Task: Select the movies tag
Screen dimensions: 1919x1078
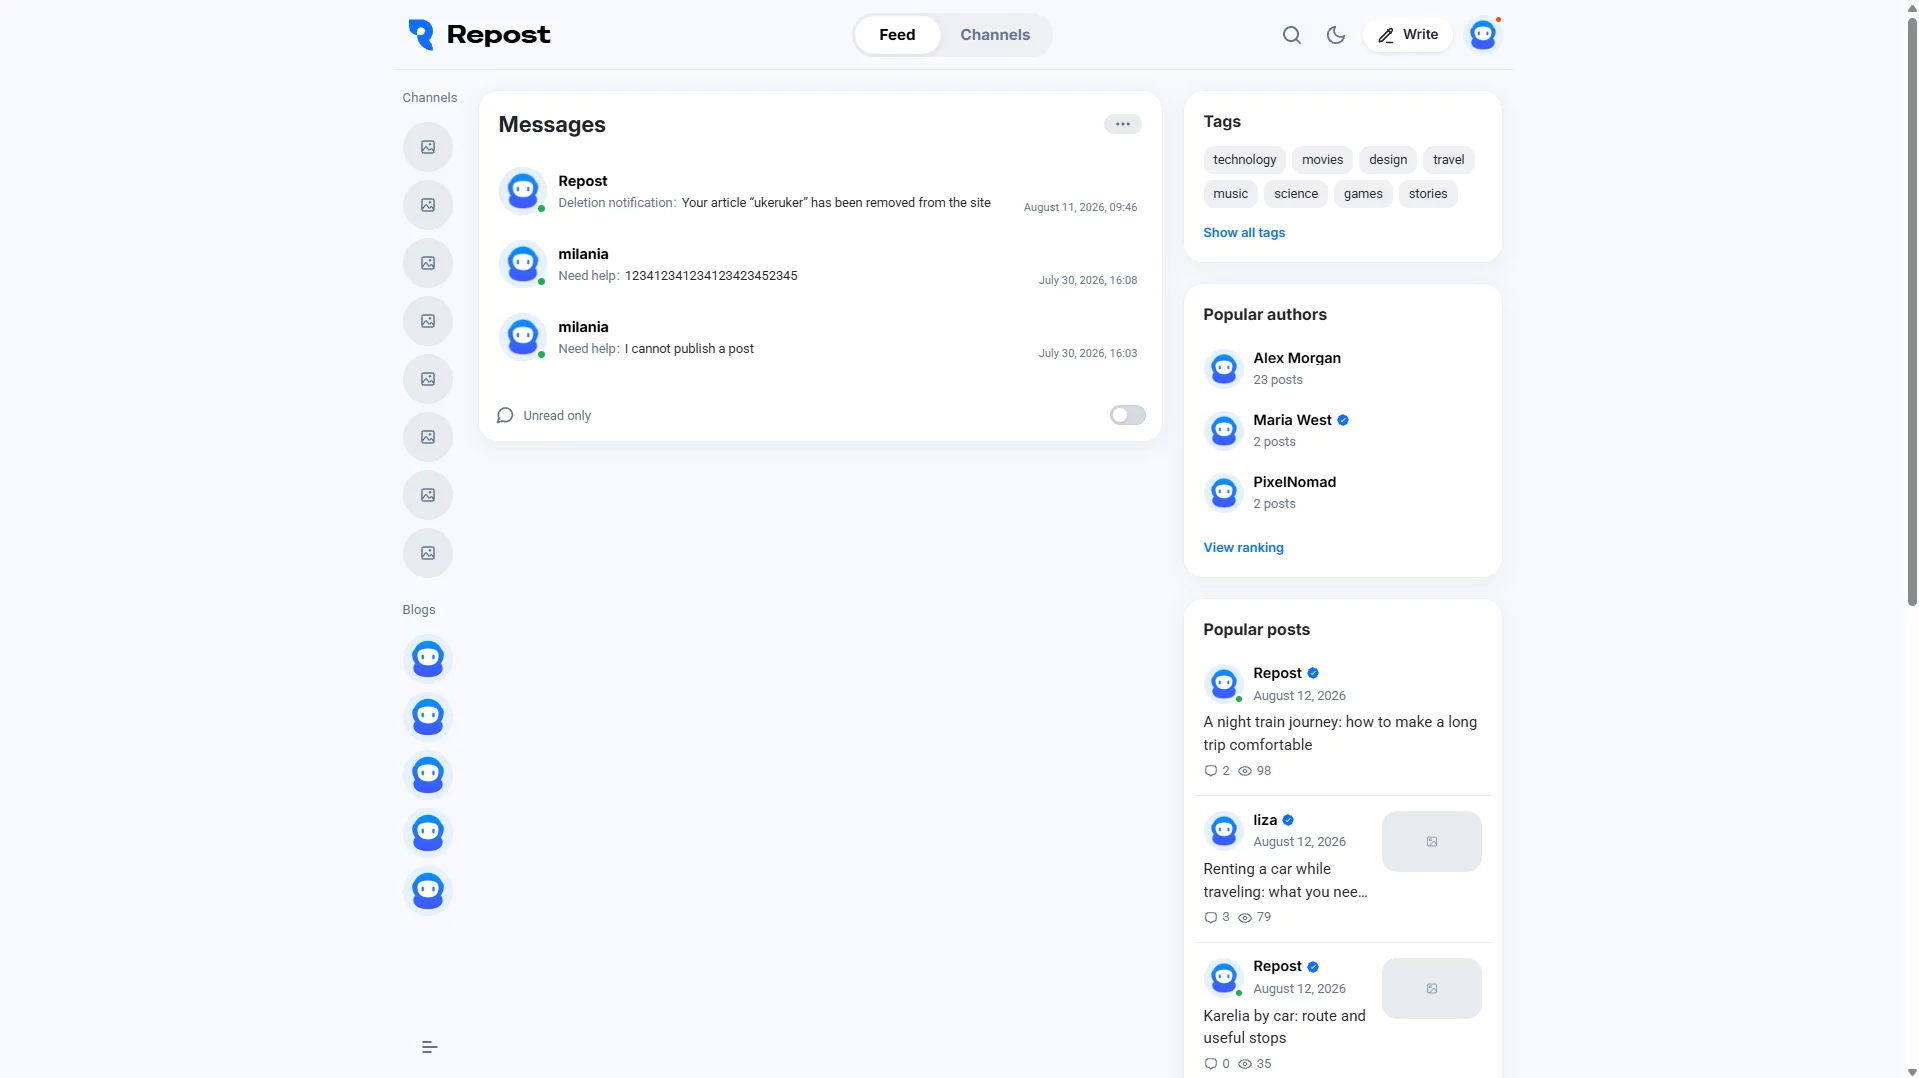Action: tap(1322, 160)
